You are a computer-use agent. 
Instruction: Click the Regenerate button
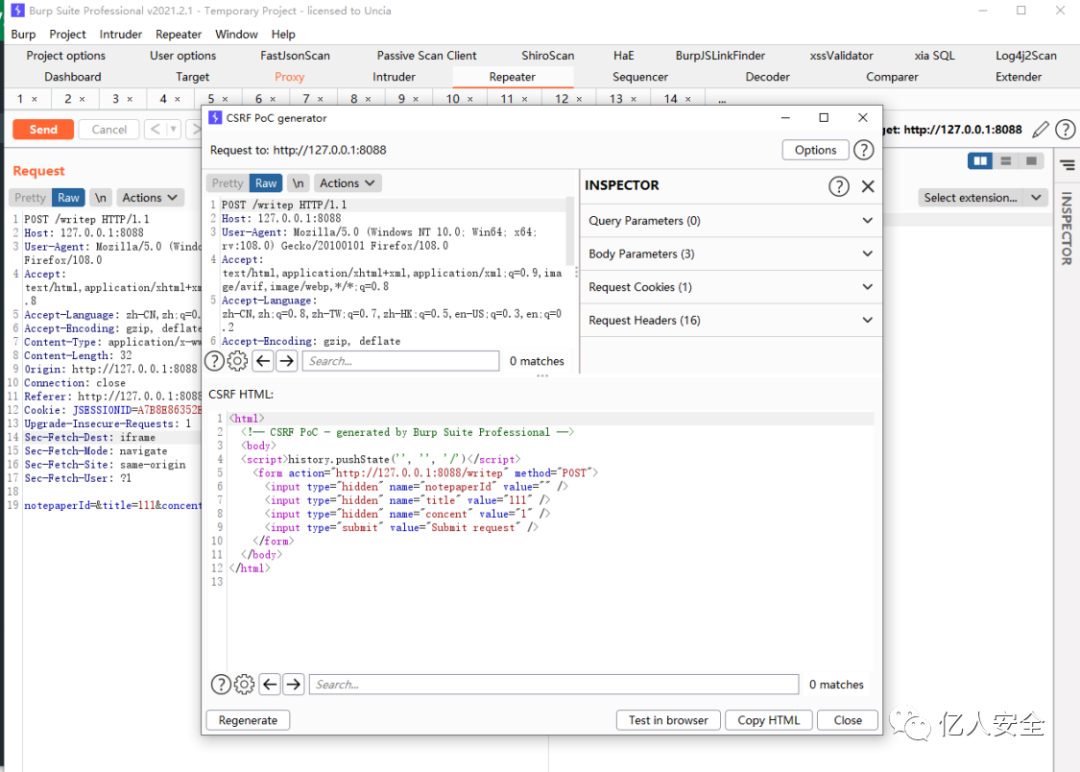pos(248,720)
